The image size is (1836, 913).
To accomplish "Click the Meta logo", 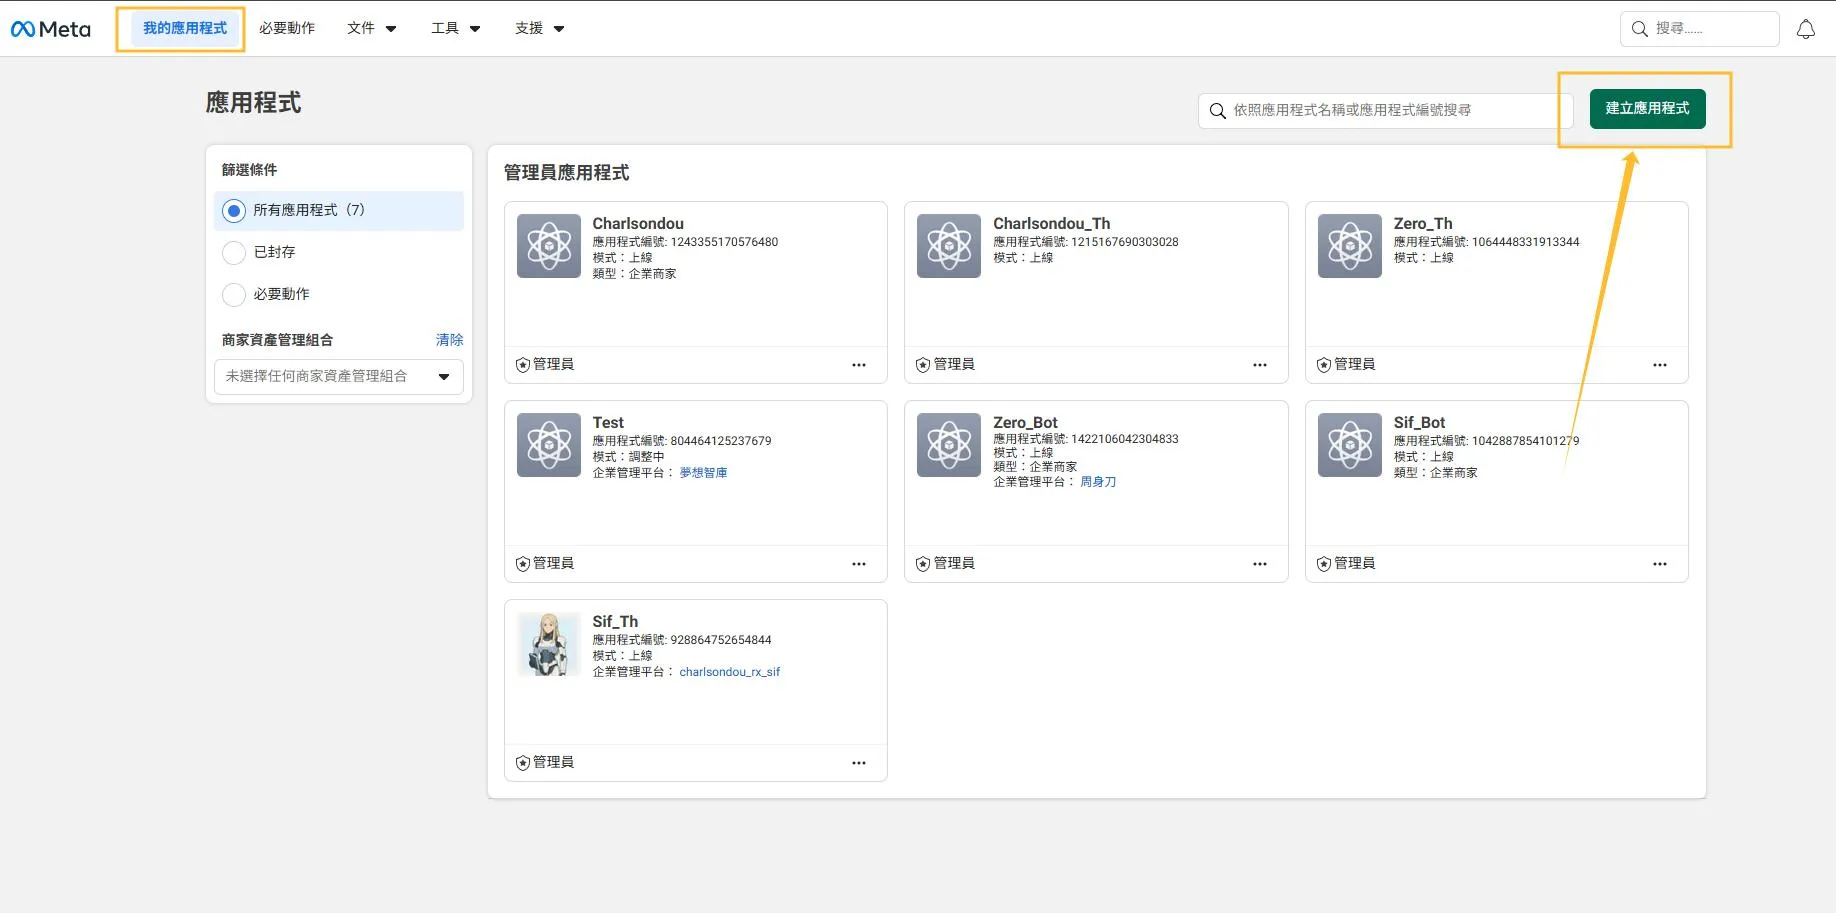I will [x=49, y=28].
